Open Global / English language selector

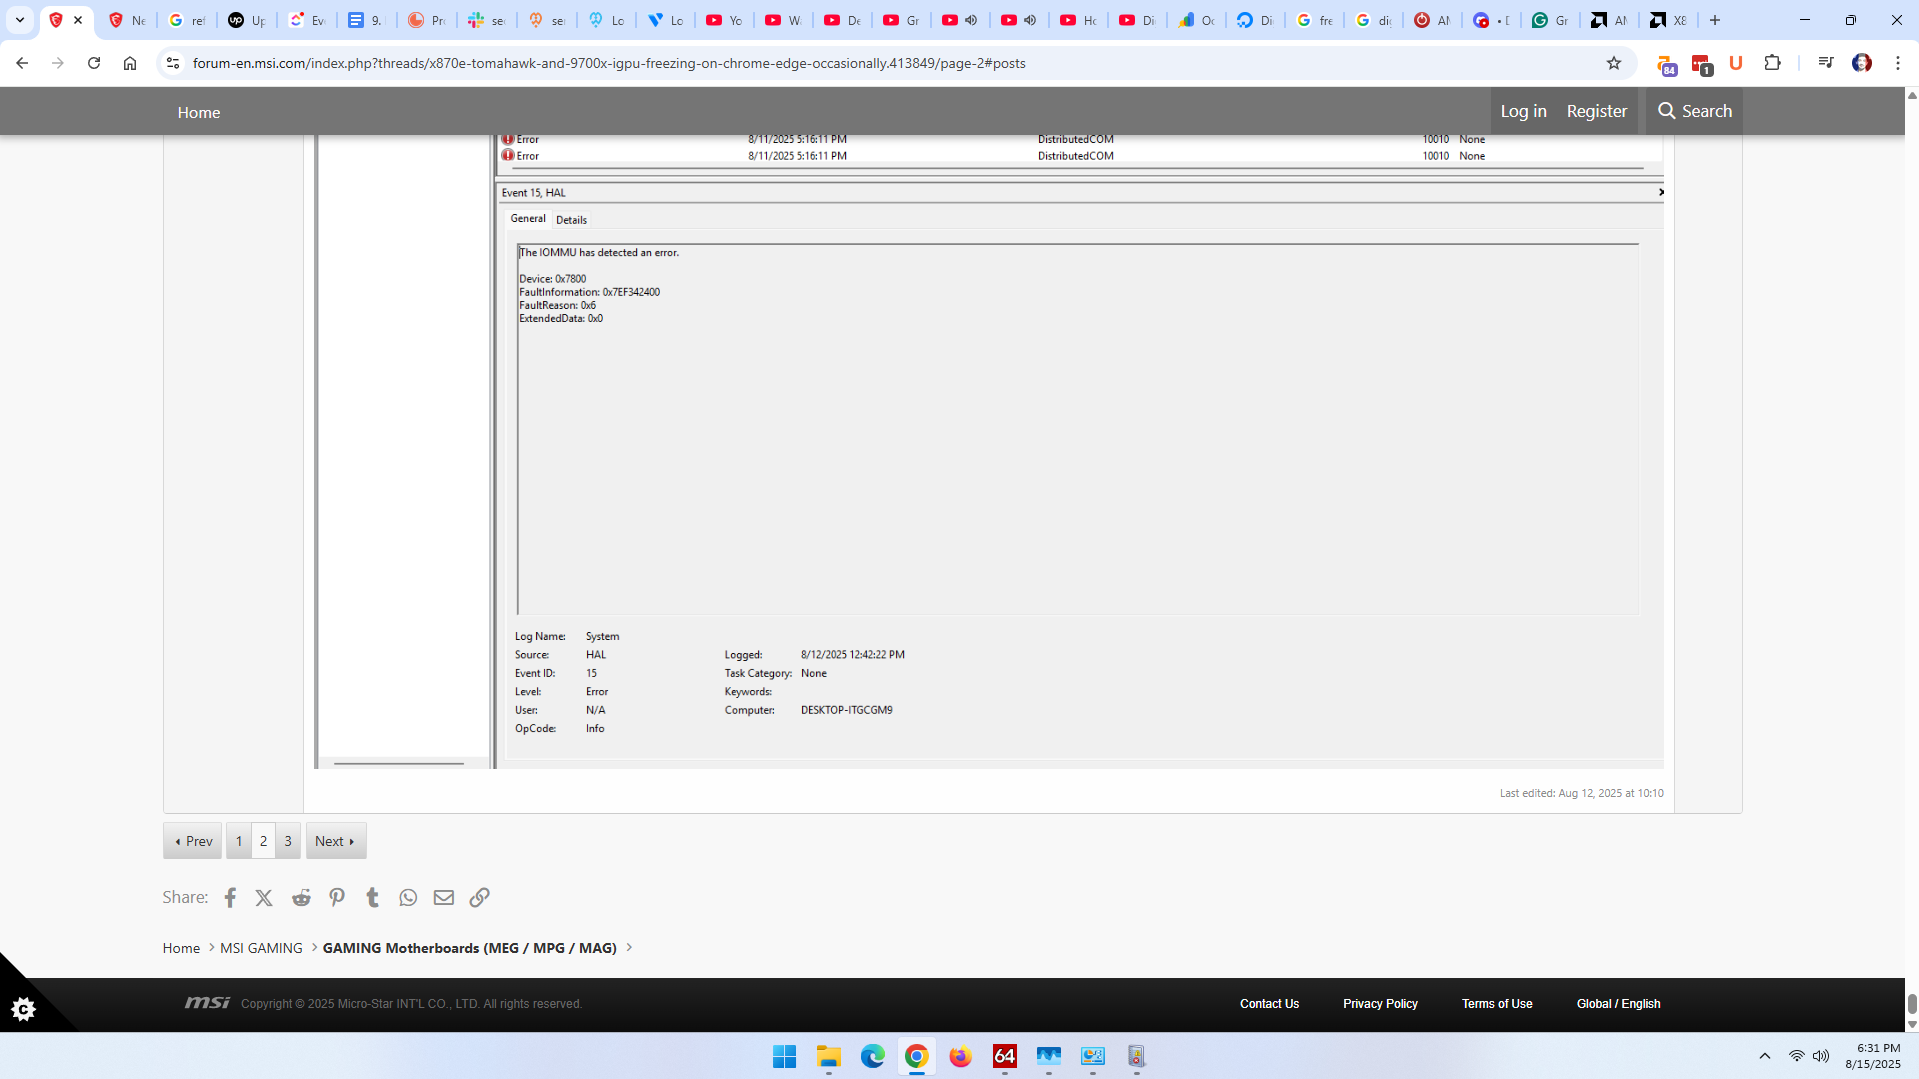[1618, 1004]
